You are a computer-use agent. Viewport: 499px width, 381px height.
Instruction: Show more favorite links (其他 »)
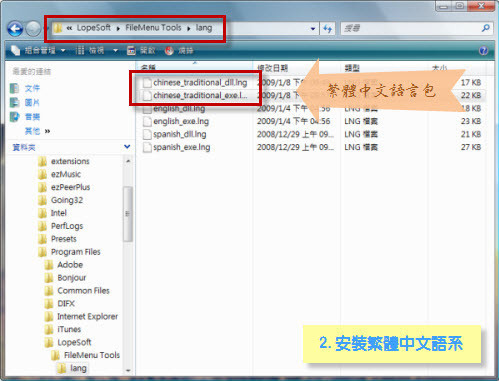pyautogui.click(x=37, y=131)
